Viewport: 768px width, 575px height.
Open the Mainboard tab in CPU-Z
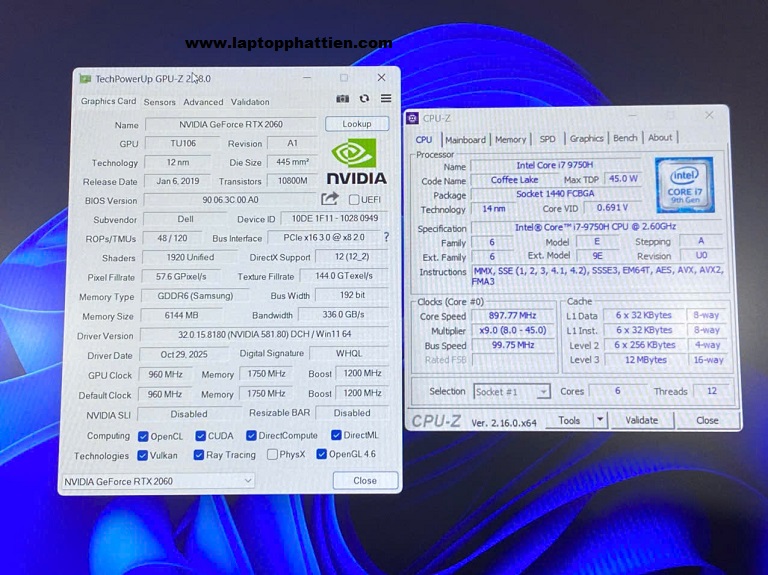465,140
